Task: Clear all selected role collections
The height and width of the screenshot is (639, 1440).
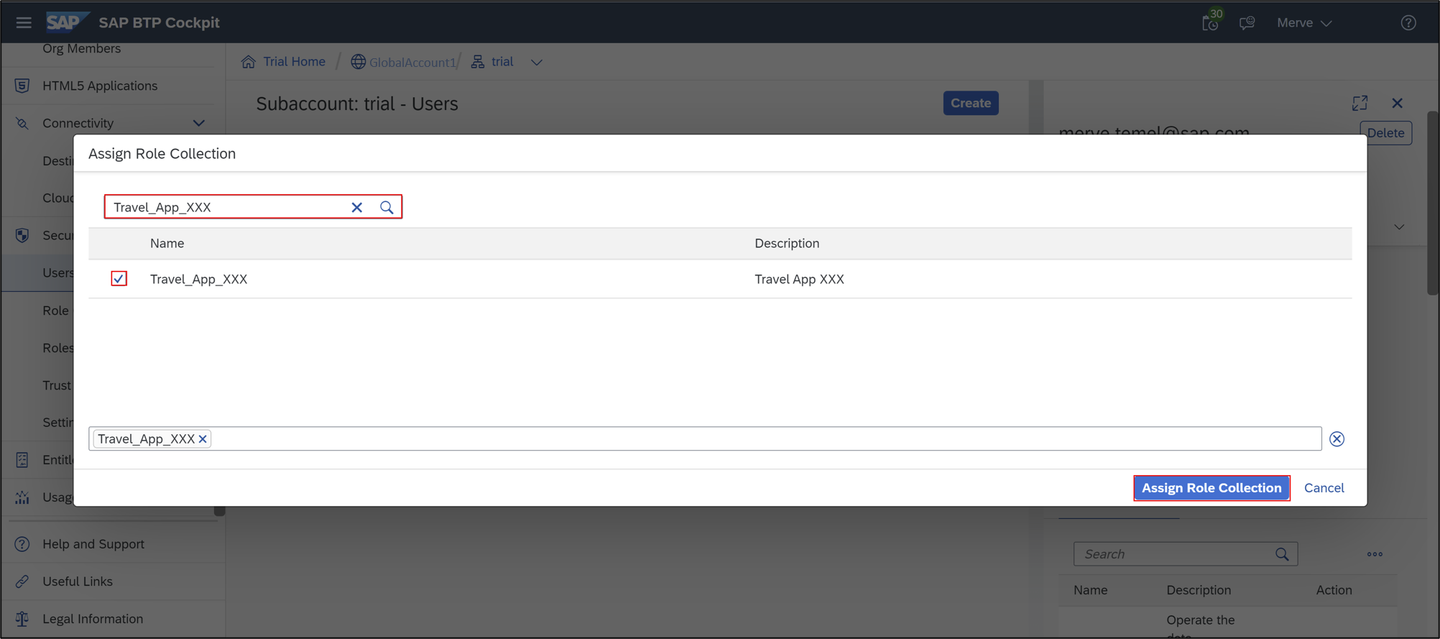Action: [x=1337, y=439]
